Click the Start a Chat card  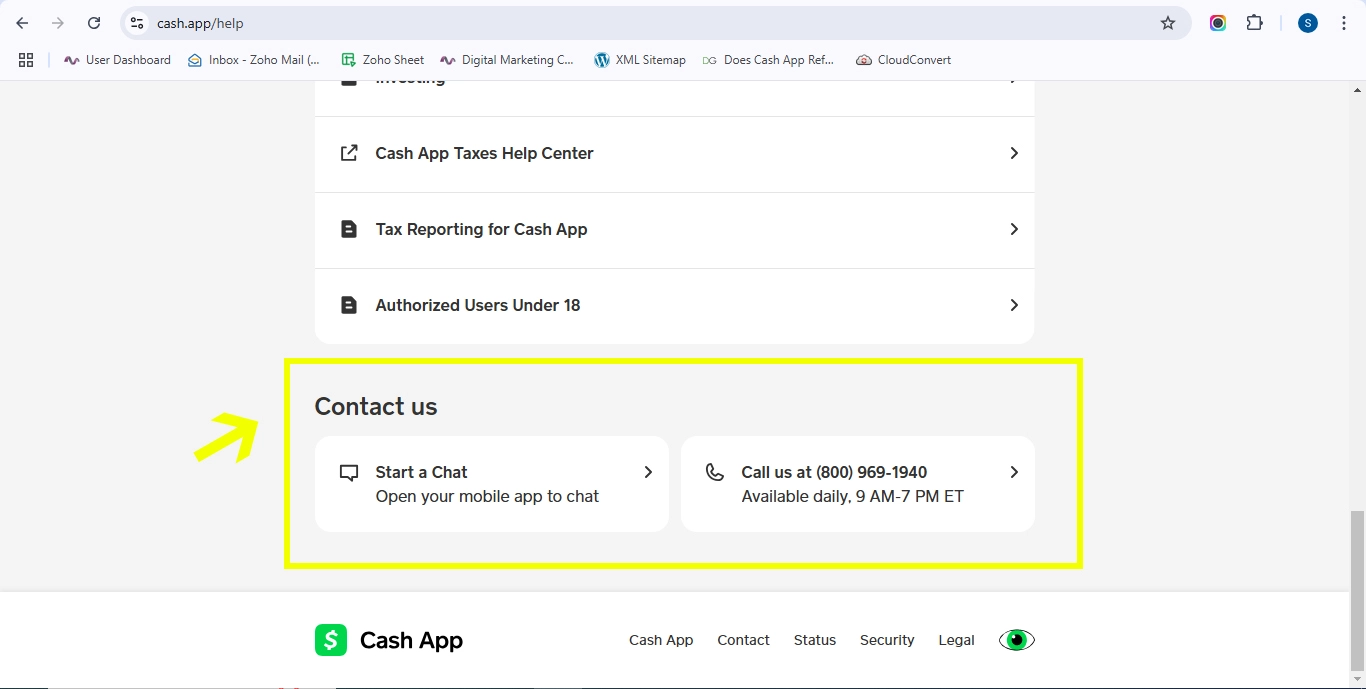492,484
